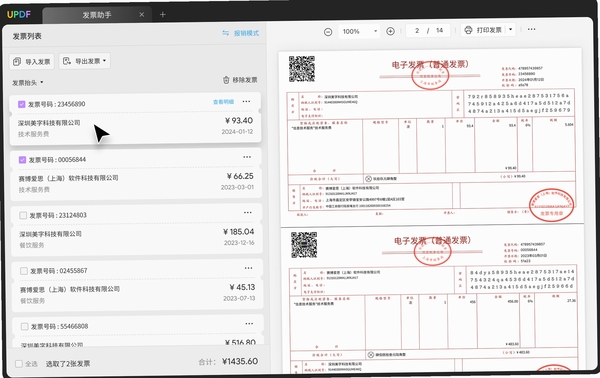Click 餐饮服务 label under invoice 23124803
The width and height of the screenshot is (600, 378).
[x=32, y=245]
